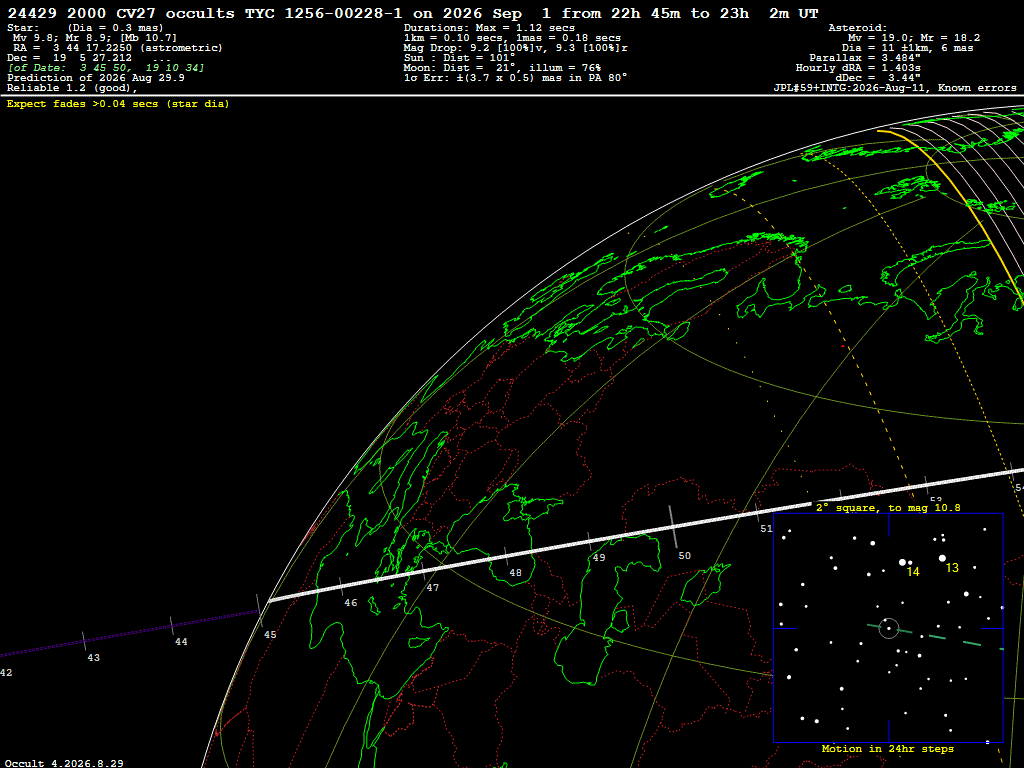Click minute marker 50 on the shadow path
1024x768 pixels.
tap(684, 556)
